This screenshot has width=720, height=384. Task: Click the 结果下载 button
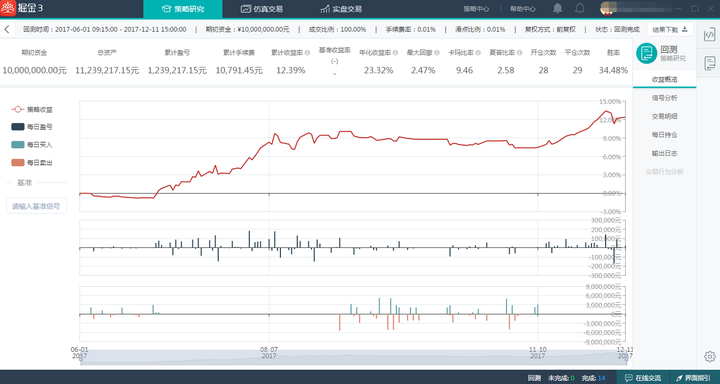click(x=670, y=29)
